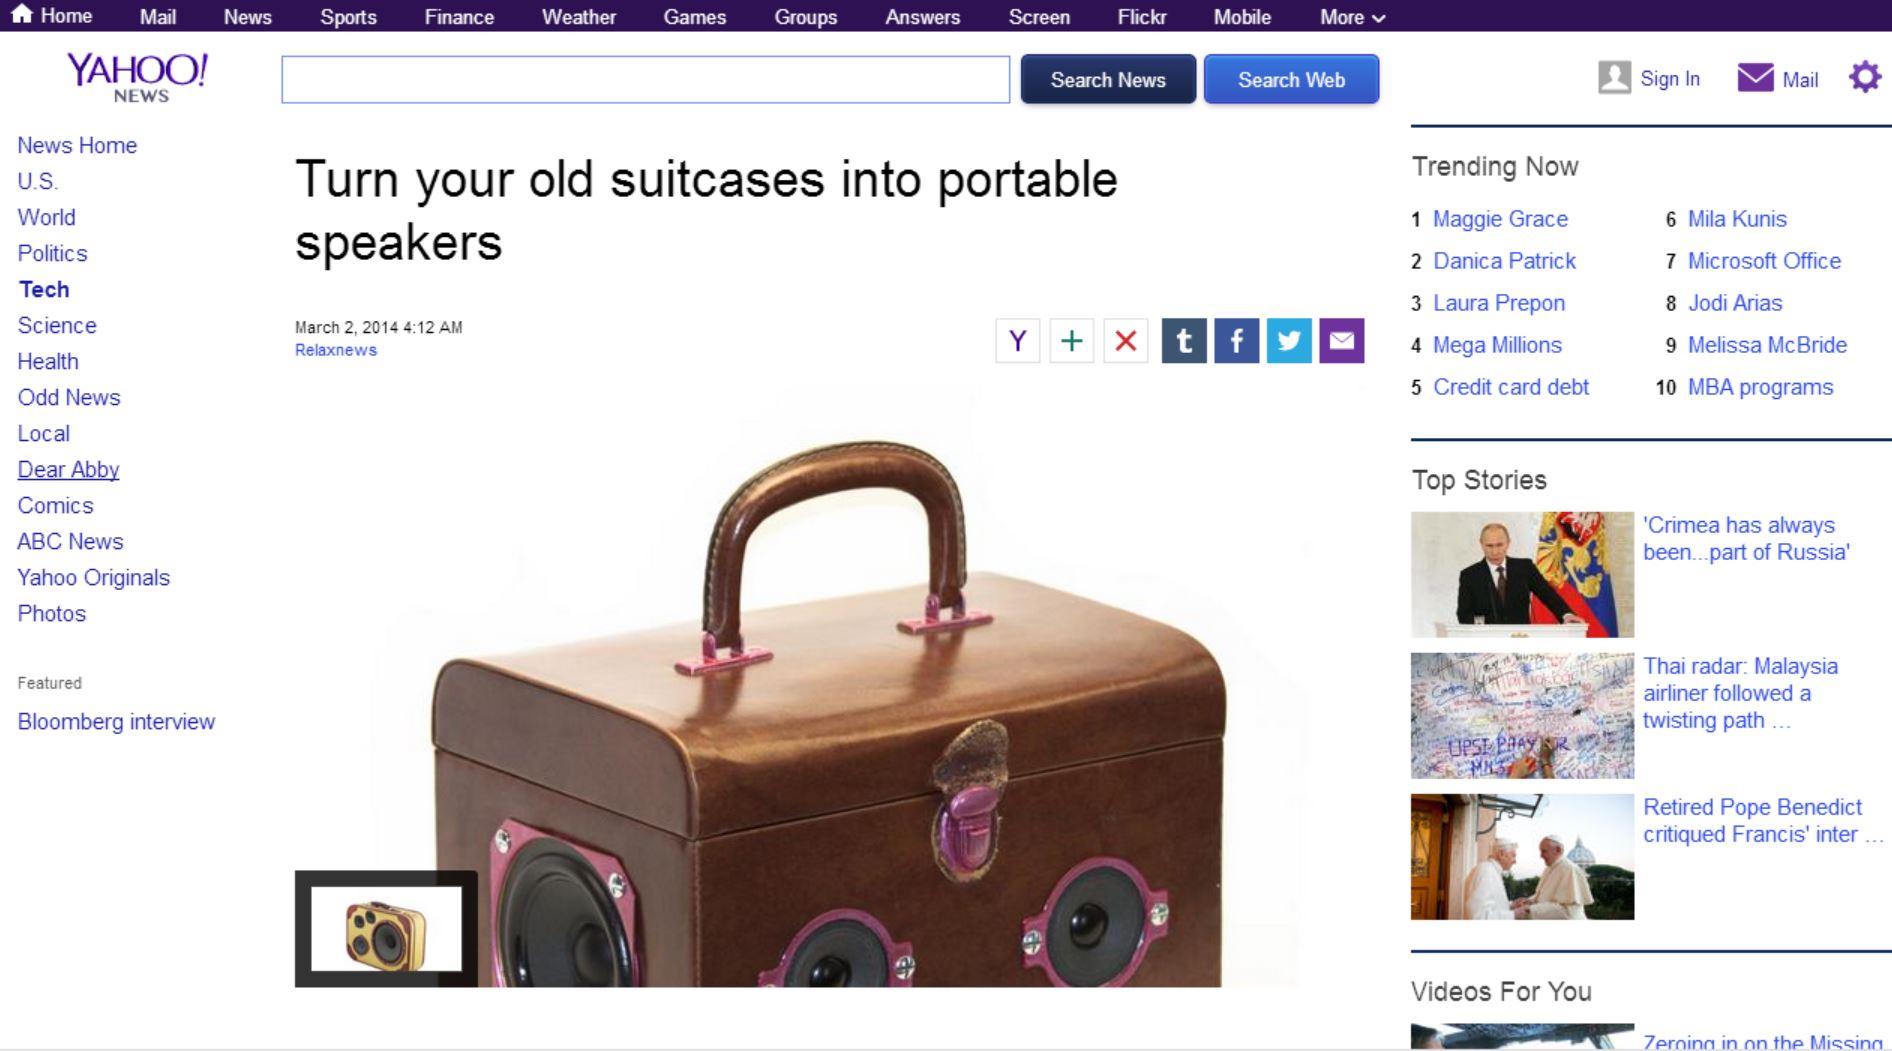
Task: Share article via the Yahoo Y icon
Action: (x=1018, y=341)
